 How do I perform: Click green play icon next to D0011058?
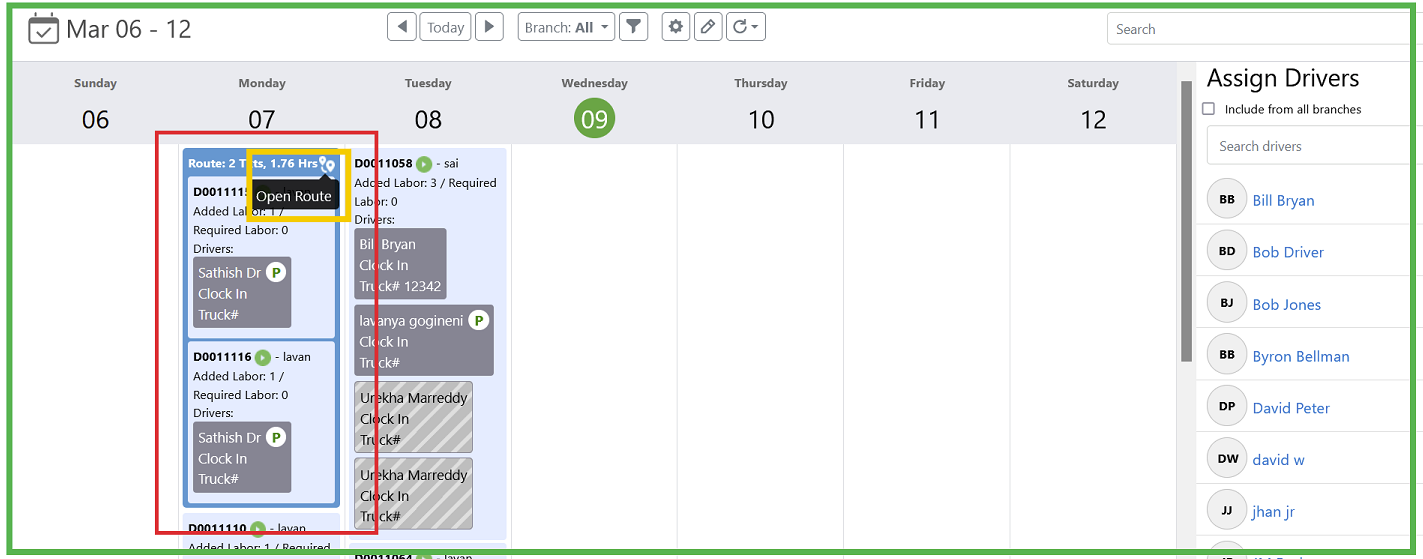click(x=424, y=164)
